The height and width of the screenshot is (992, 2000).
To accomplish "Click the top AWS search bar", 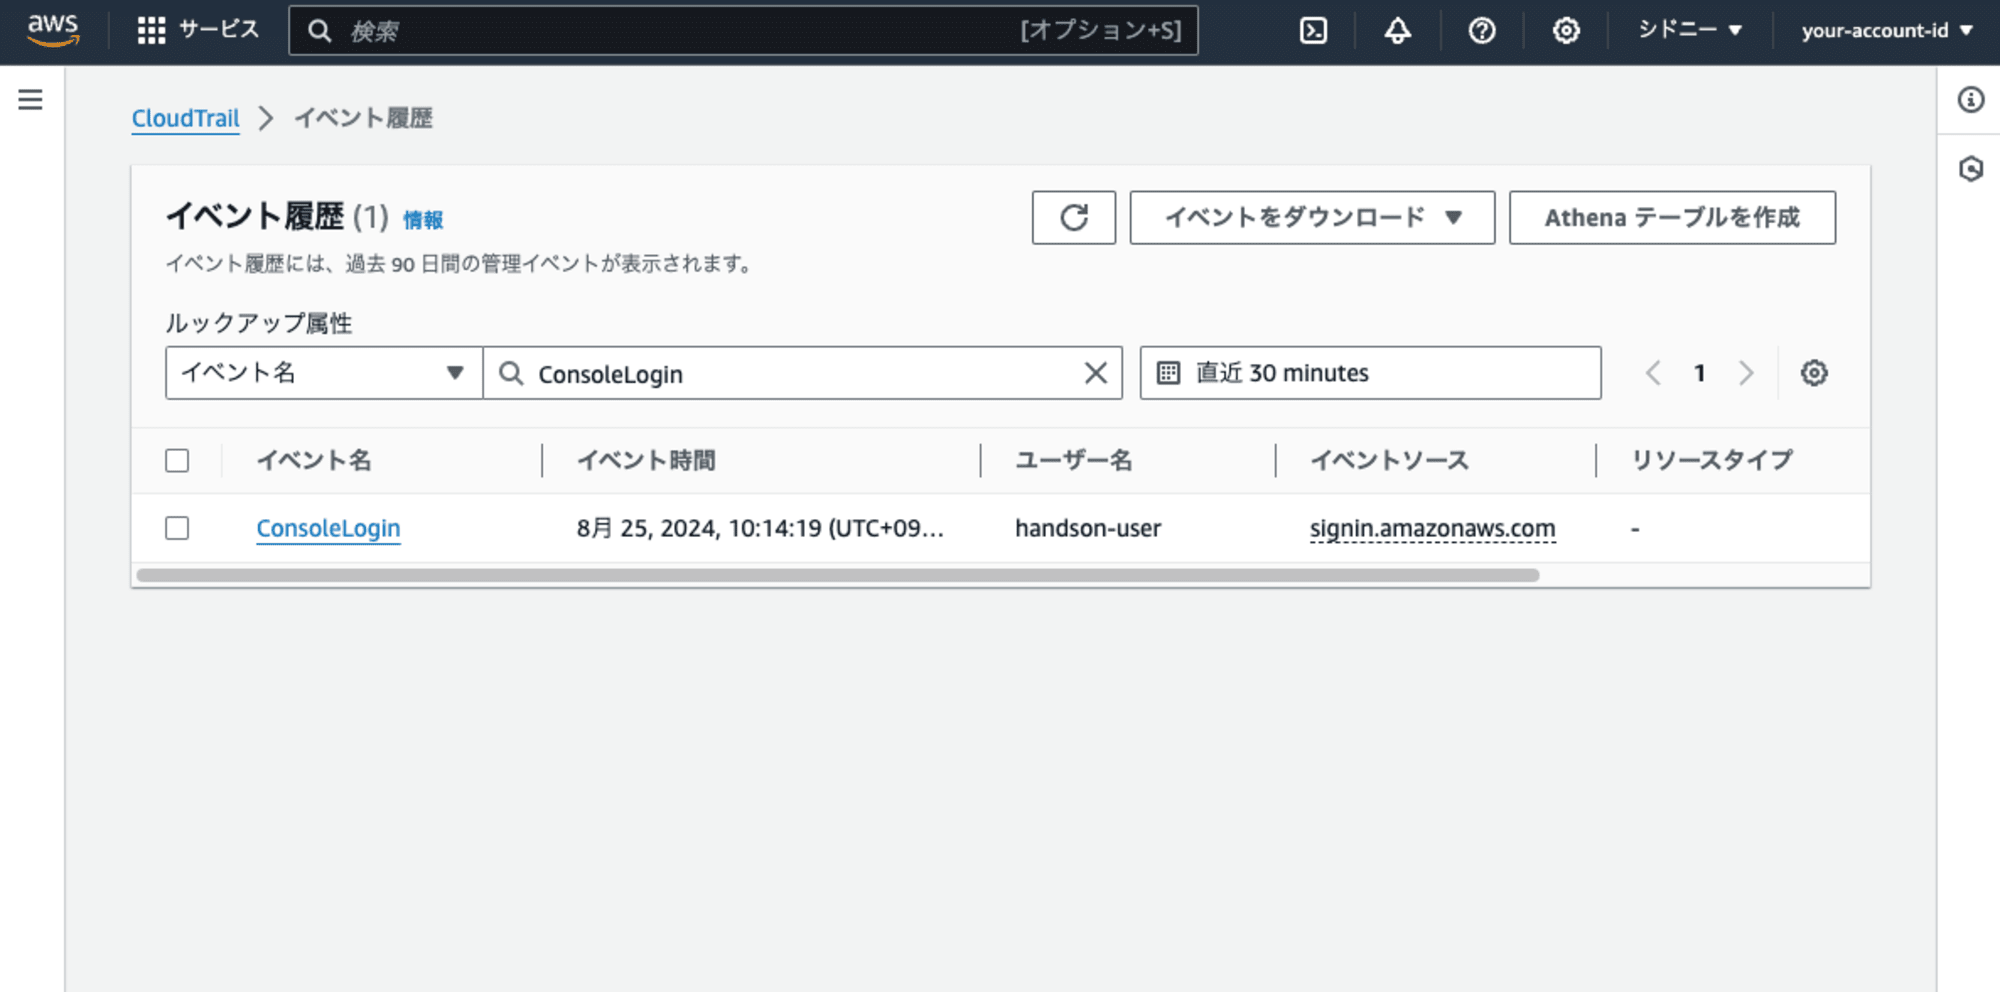I will tap(743, 31).
